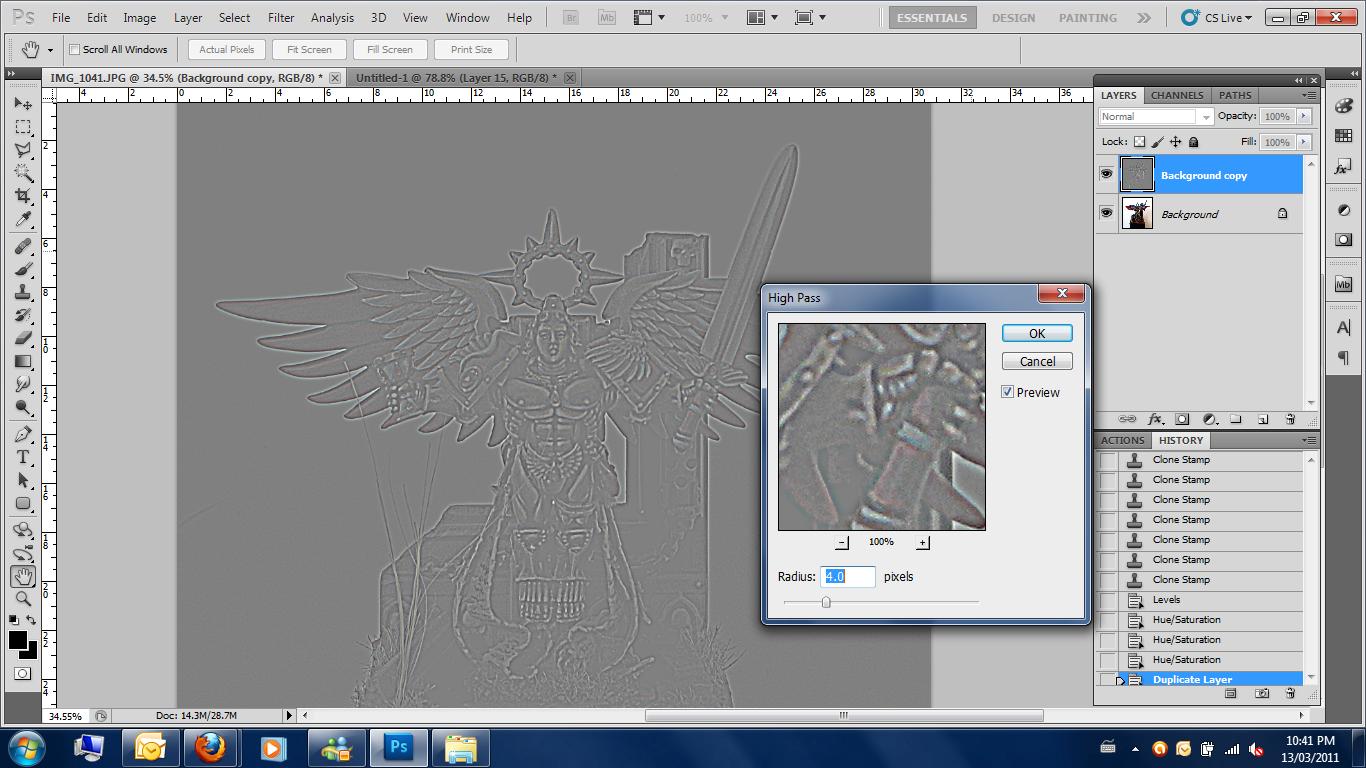Add layer style fx icon
1366x768 pixels.
pyautogui.click(x=1155, y=419)
